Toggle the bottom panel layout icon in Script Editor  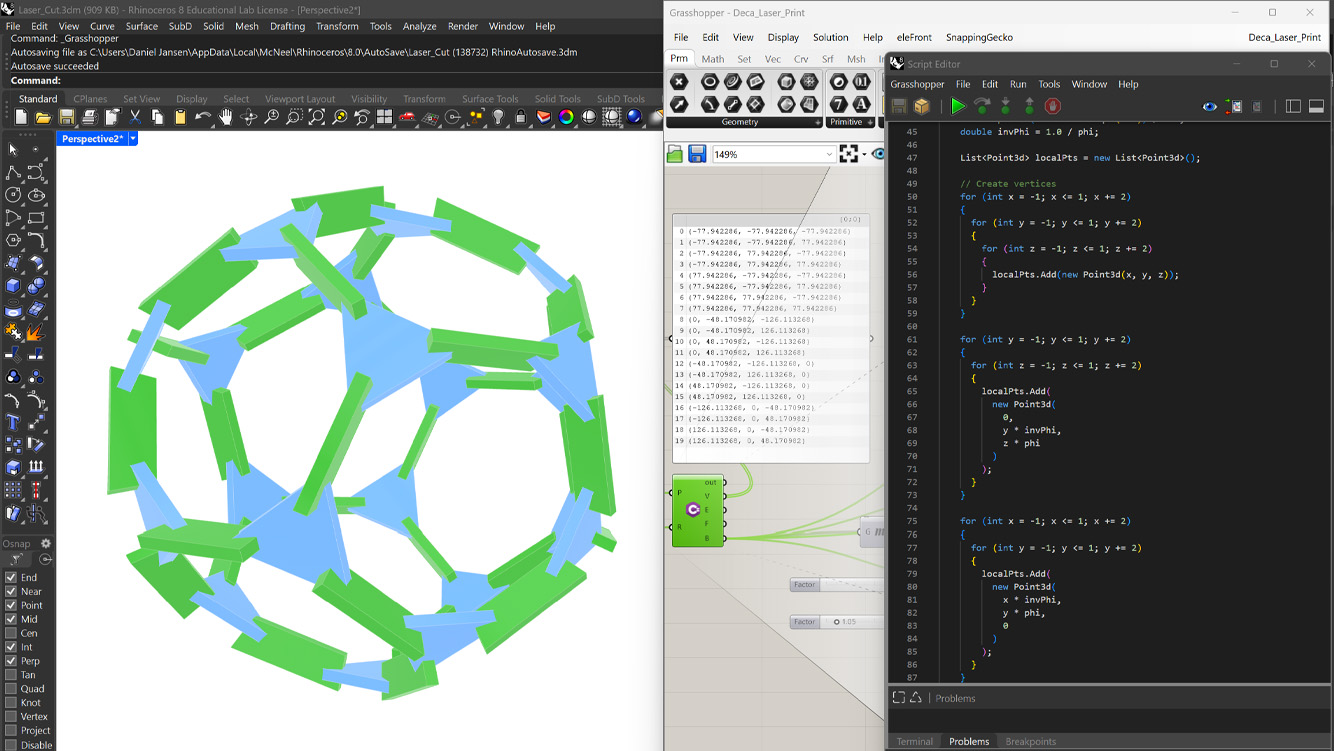coord(1316,106)
